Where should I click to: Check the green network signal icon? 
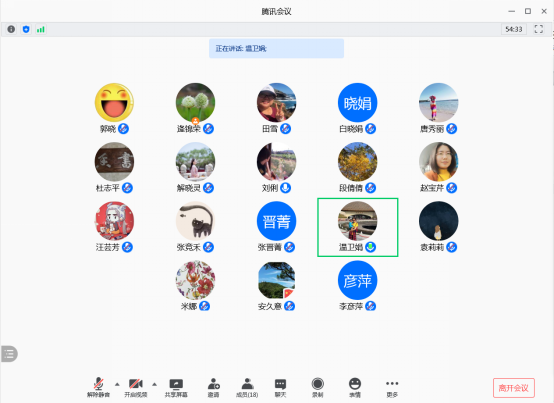pyautogui.click(x=41, y=29)
